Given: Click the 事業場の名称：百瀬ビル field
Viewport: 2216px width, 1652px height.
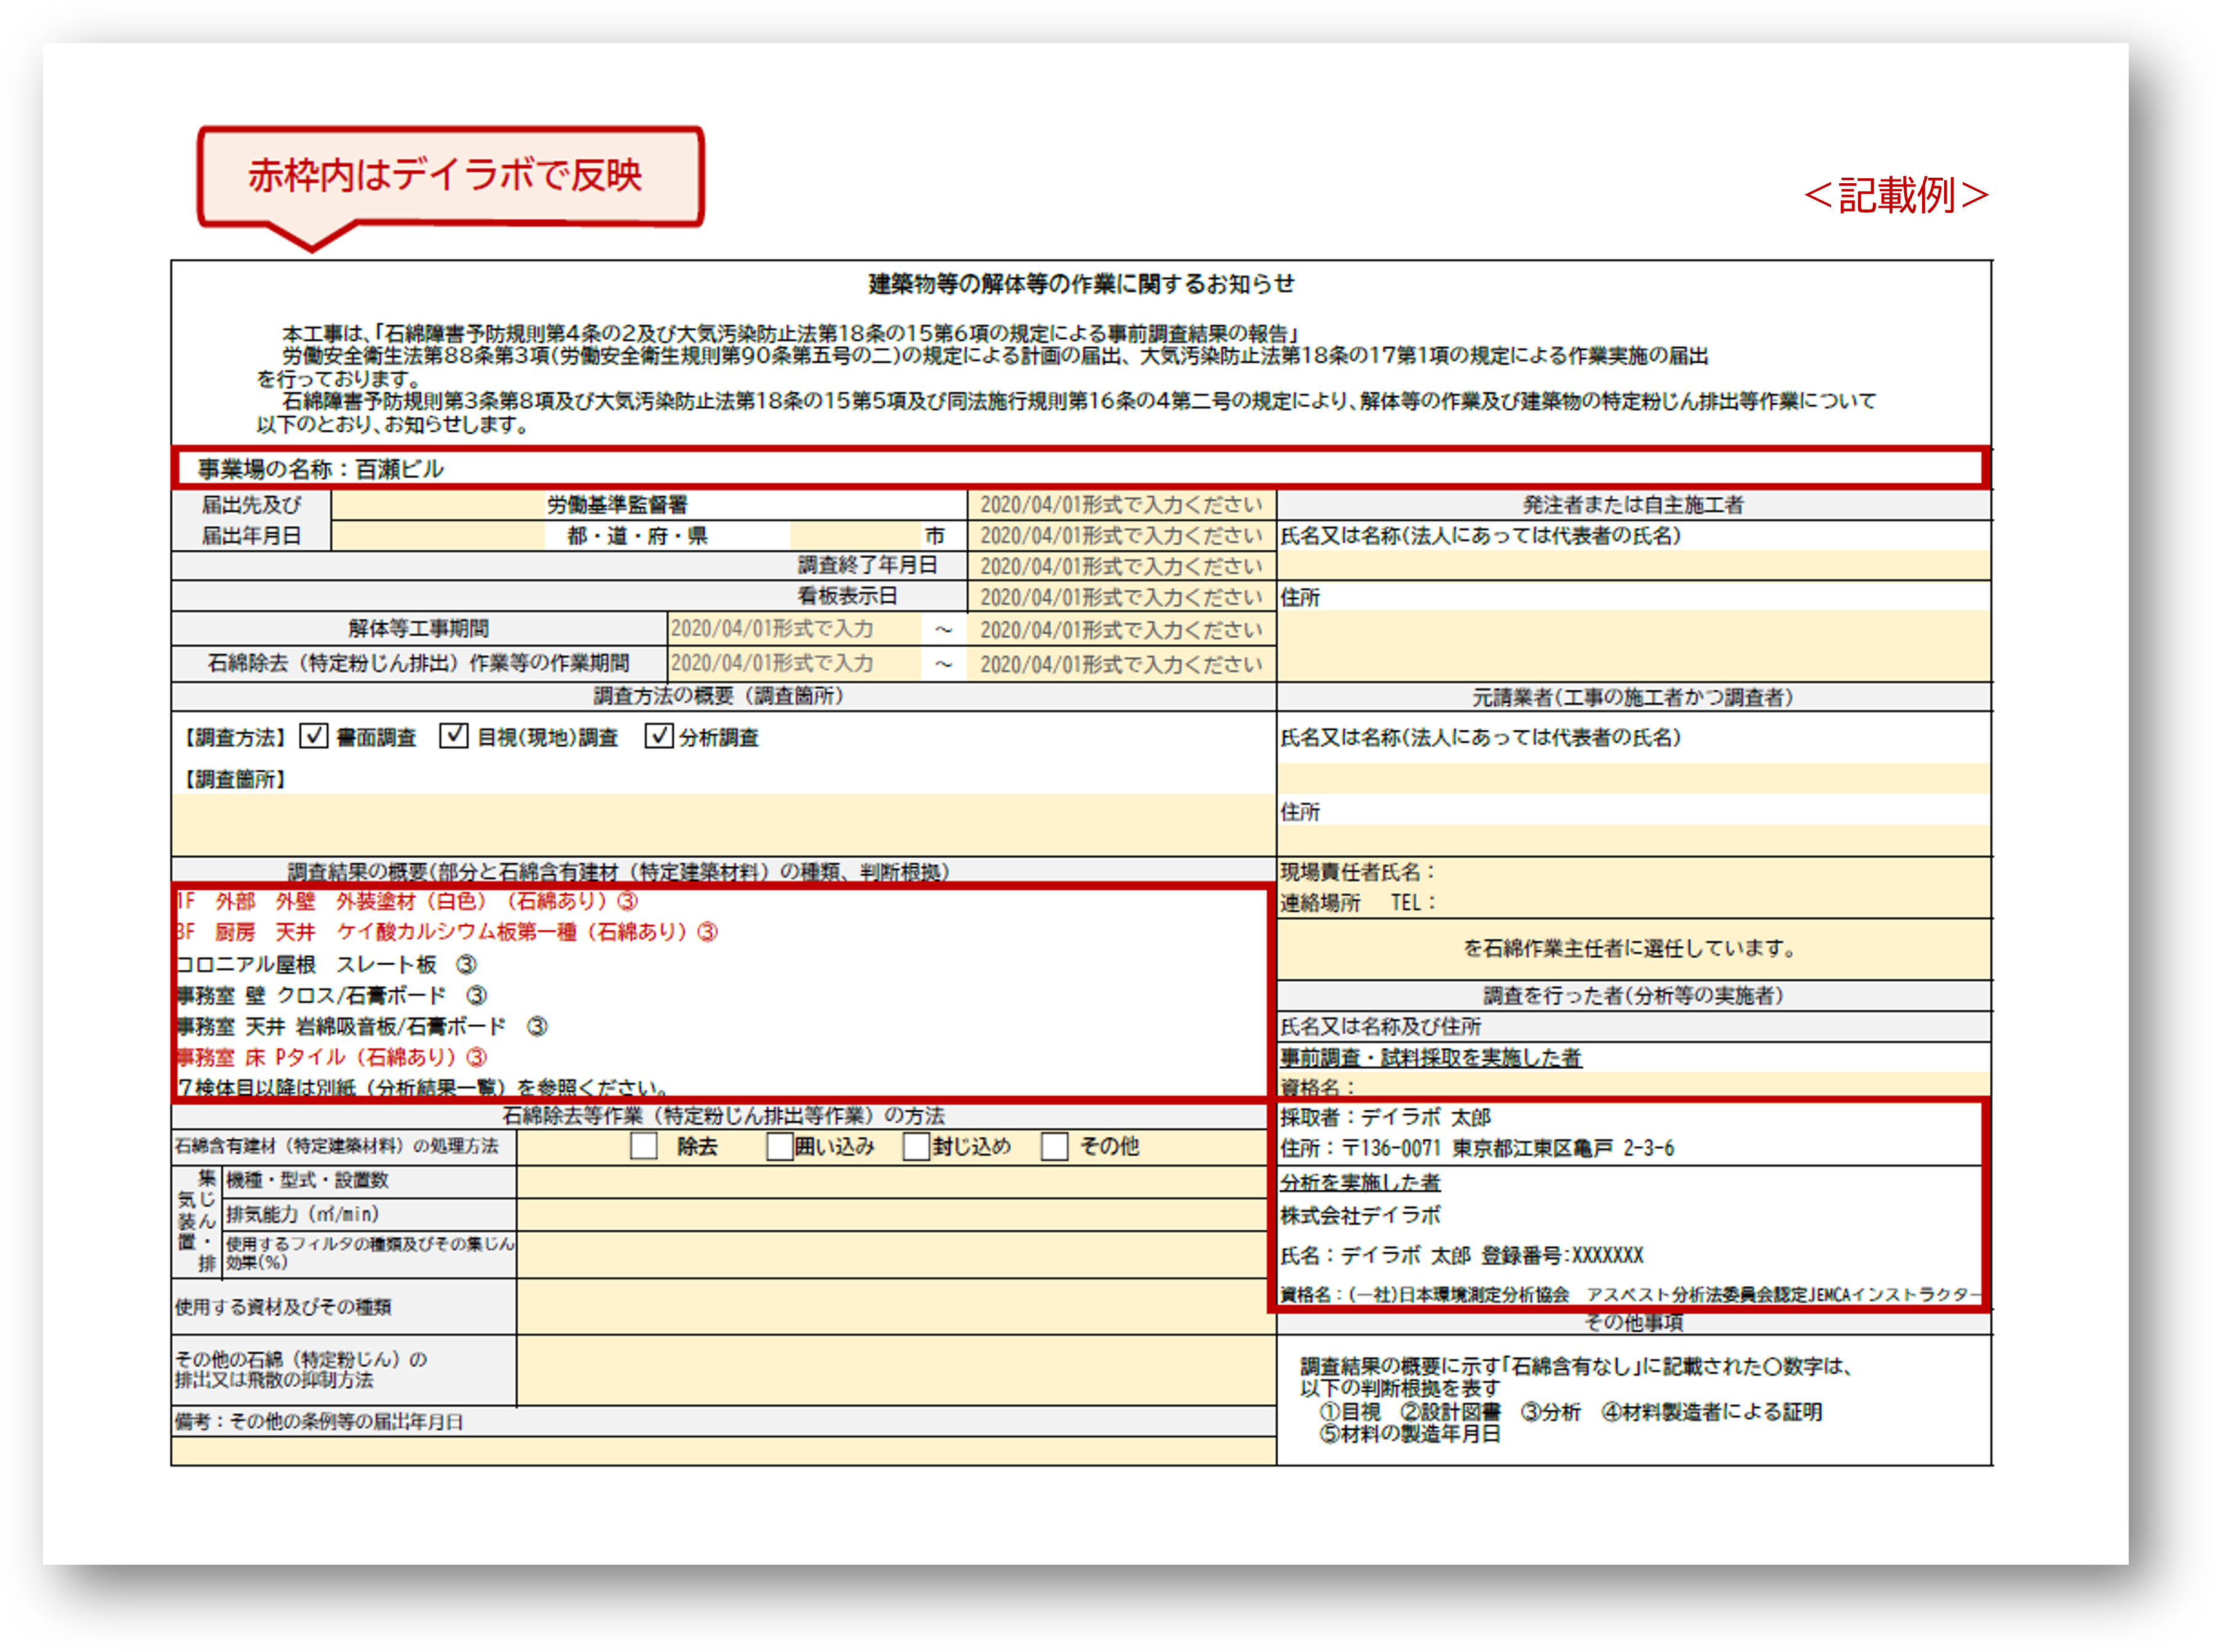Looking at the screenshot, I should (1080, 468).
